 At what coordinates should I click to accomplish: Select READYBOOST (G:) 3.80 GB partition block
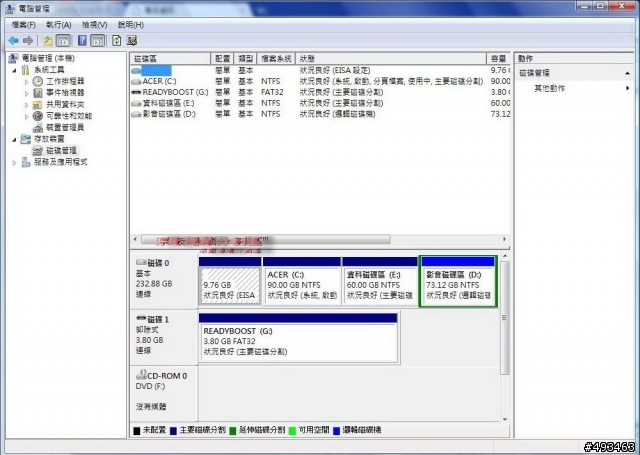pyautogui.click(x=298, y=338)
